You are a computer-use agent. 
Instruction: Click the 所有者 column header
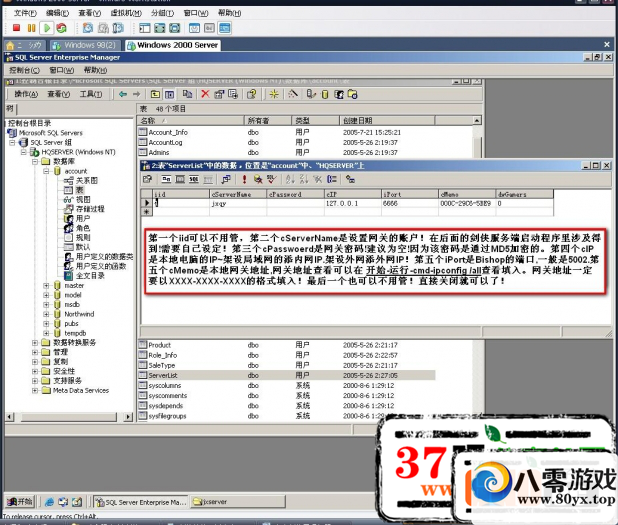pos(268,121)
